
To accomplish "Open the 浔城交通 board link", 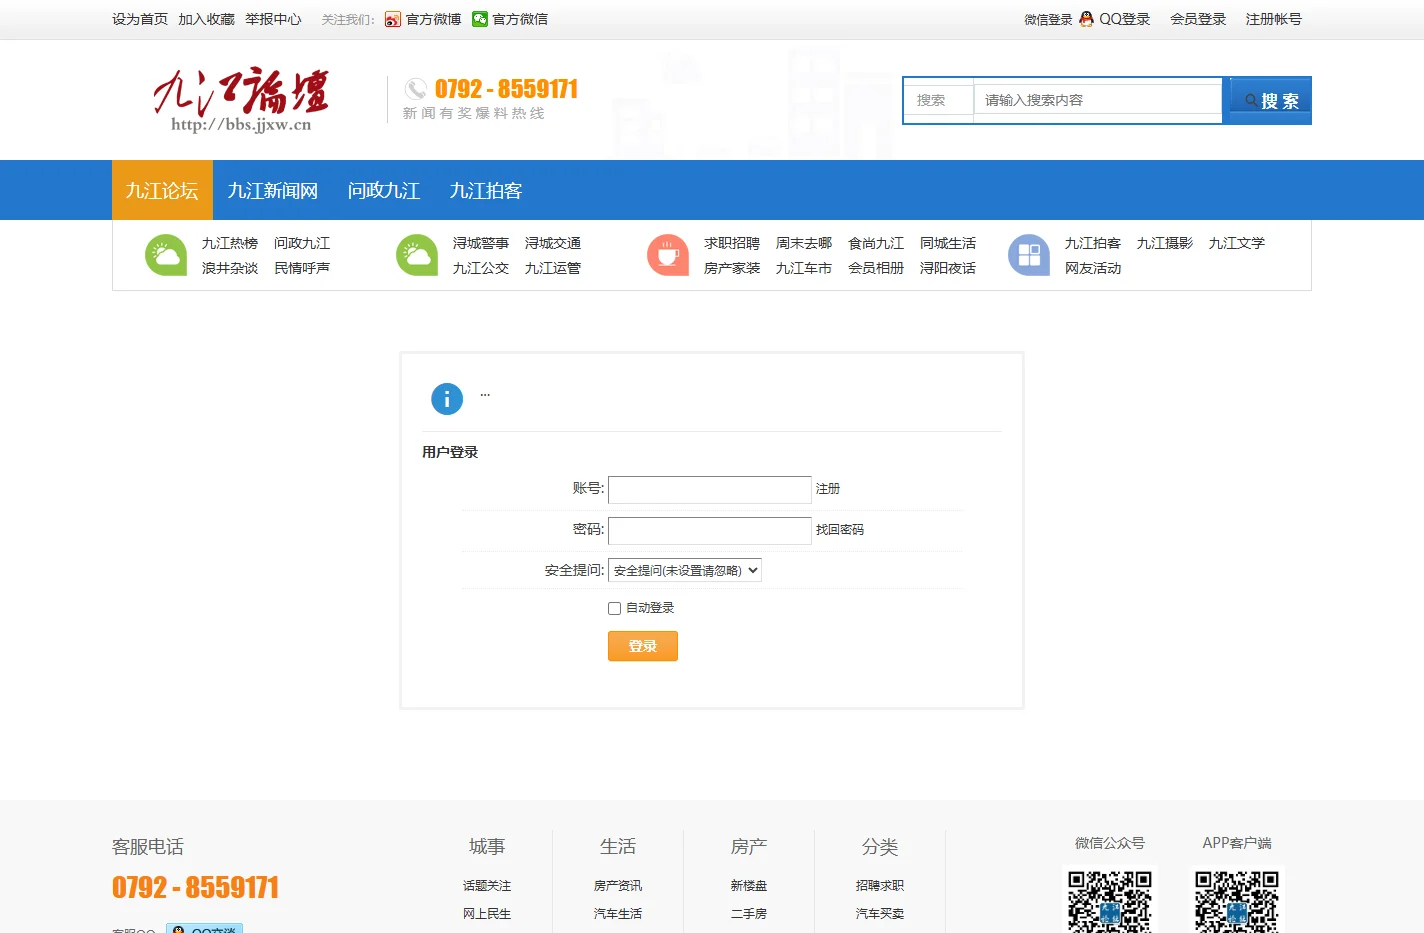I will pos(553,243).
